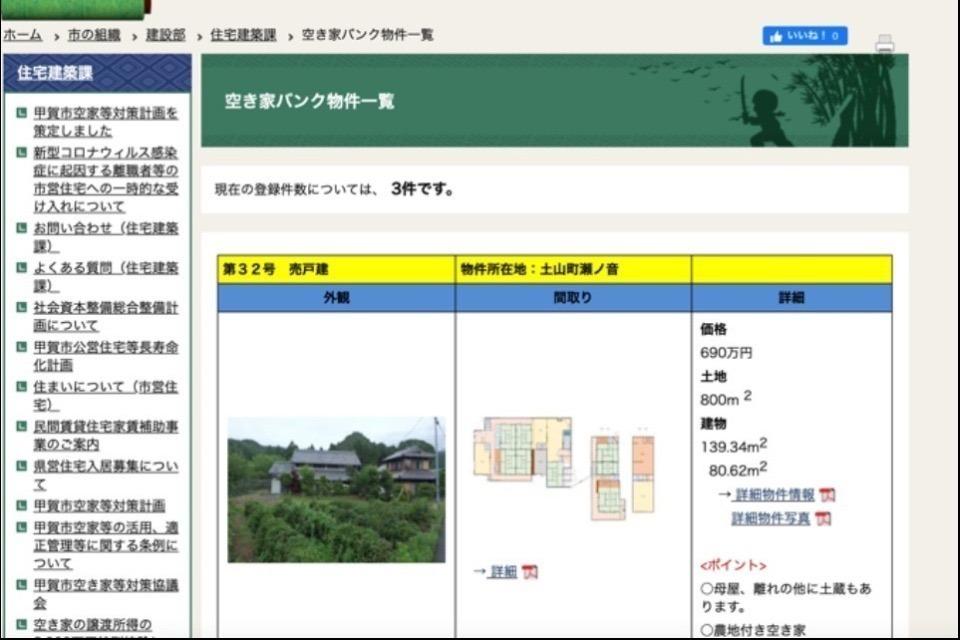Open 県営住宅入居募集について in sidebar
960x640 pixels.
[x=105, y=475]
